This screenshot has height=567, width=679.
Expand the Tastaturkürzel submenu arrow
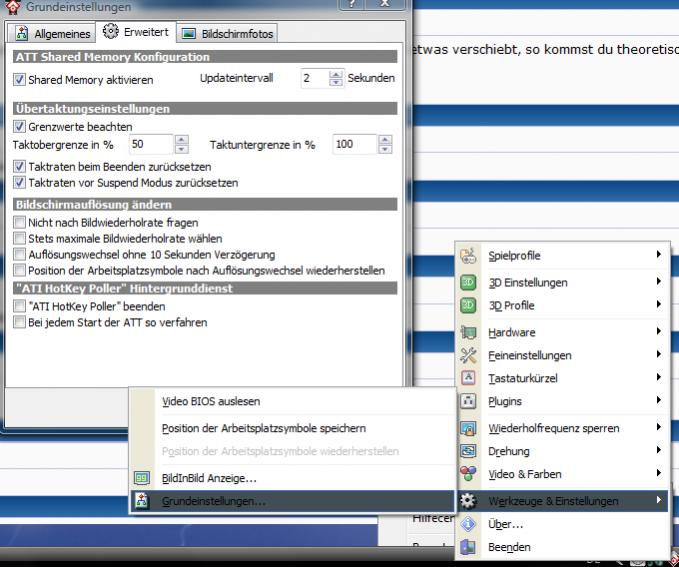coord(658,377)
